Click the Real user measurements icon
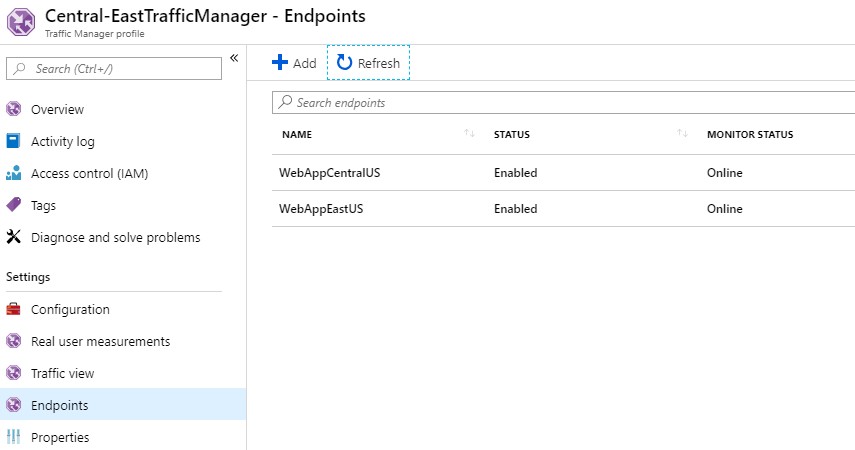The width and height of the screenshot is (855, 450). [x=14, y=341]
